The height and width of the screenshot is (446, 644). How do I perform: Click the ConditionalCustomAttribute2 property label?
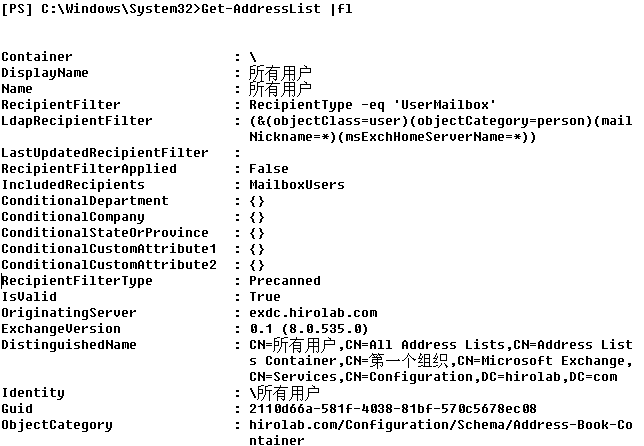click(x=109, y=265)
